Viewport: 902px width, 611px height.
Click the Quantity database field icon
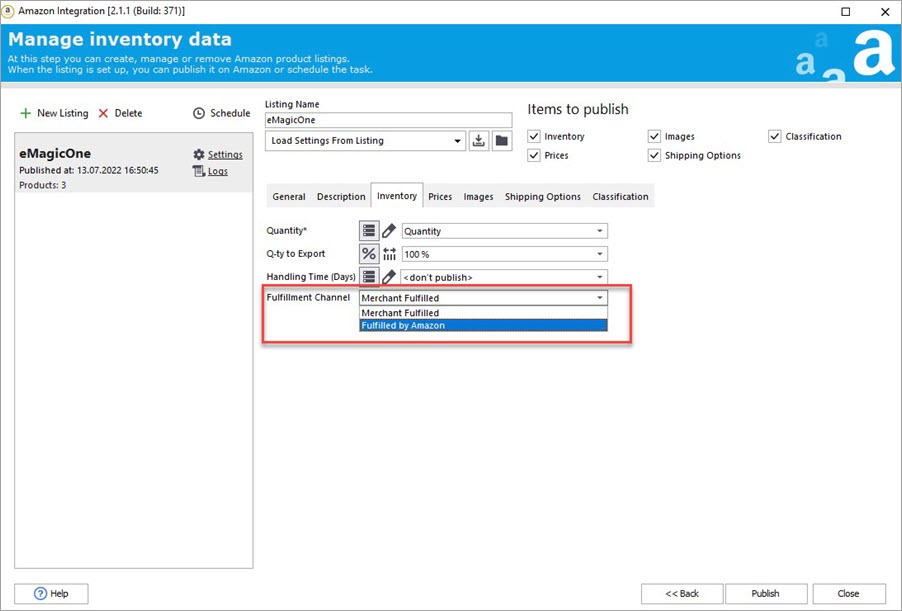coord(369,231)
